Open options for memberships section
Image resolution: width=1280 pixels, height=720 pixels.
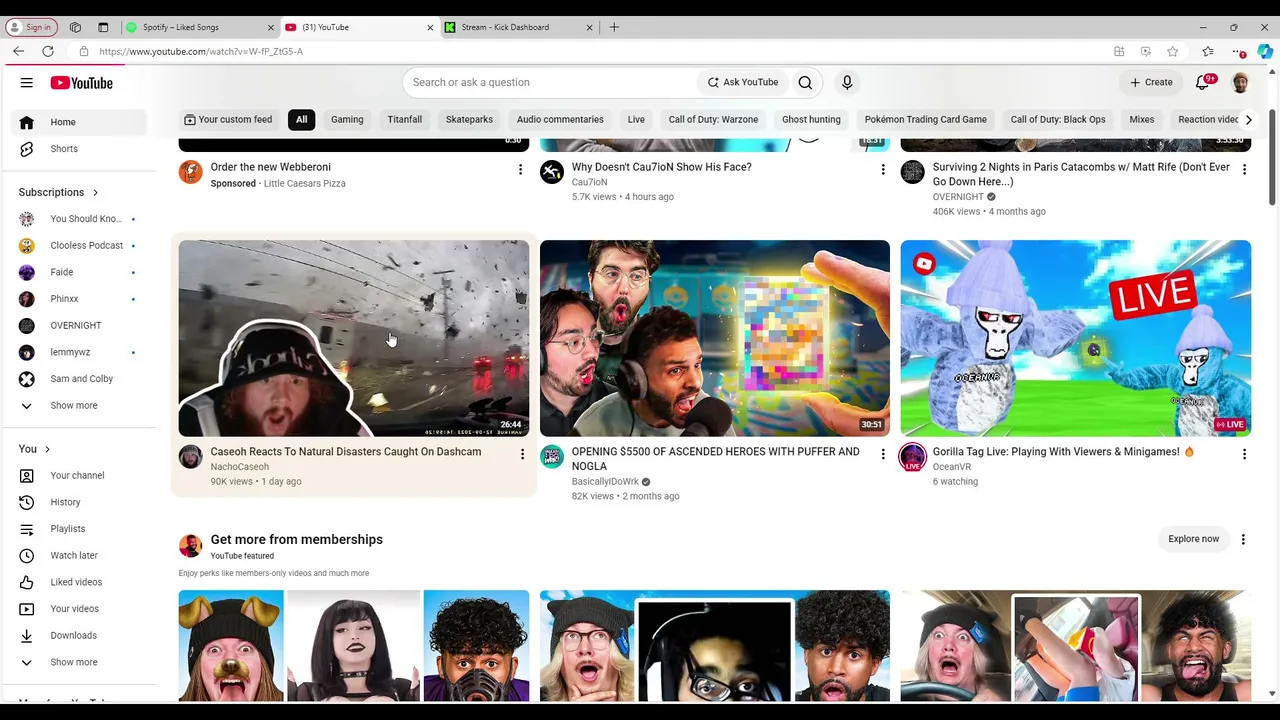coord(1243,539)
